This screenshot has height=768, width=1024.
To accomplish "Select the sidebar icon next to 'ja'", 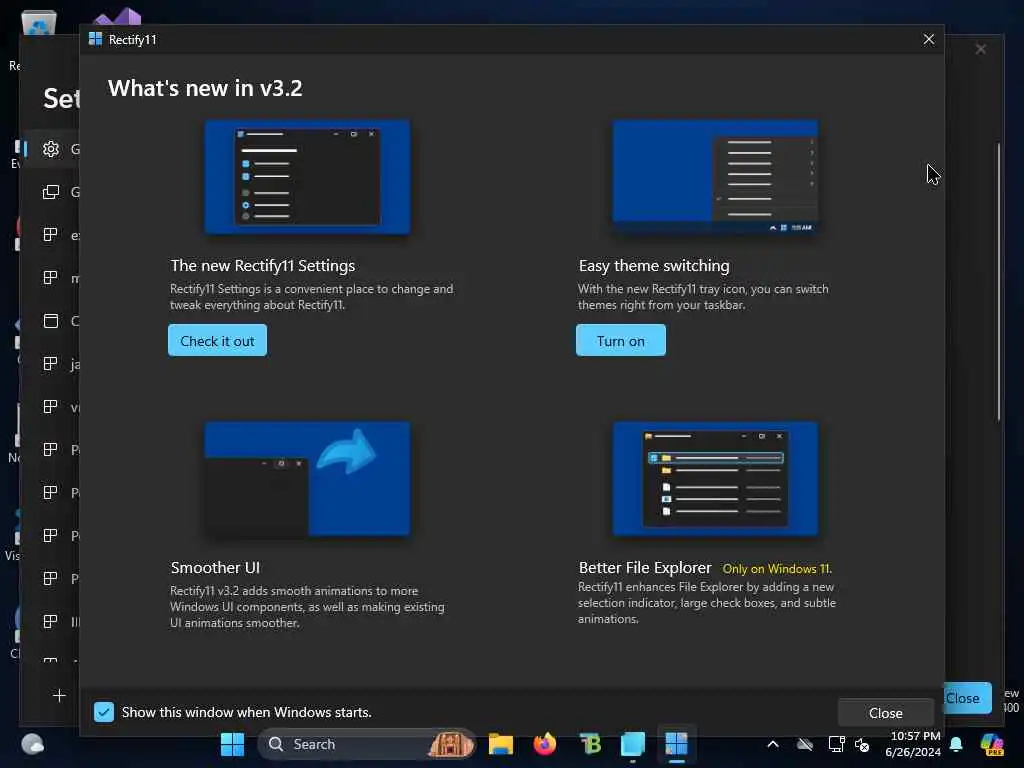I will click(50, 364).
